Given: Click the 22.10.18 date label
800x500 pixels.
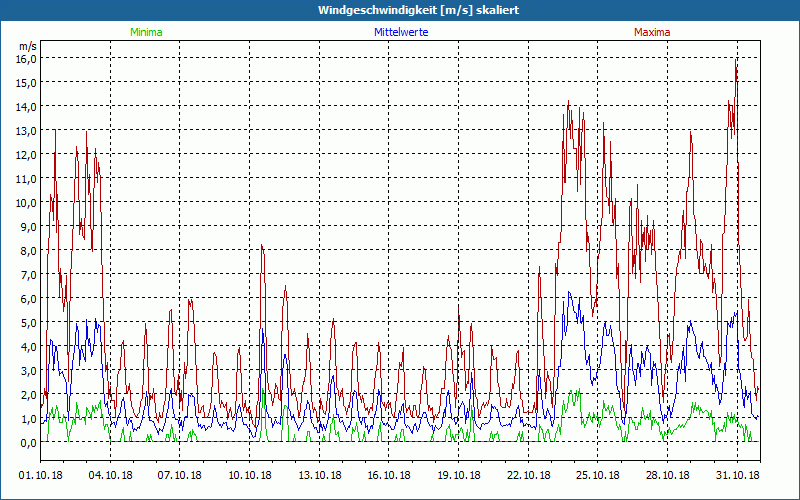Looking at the screenshot, I should click(x=529, y=475).
